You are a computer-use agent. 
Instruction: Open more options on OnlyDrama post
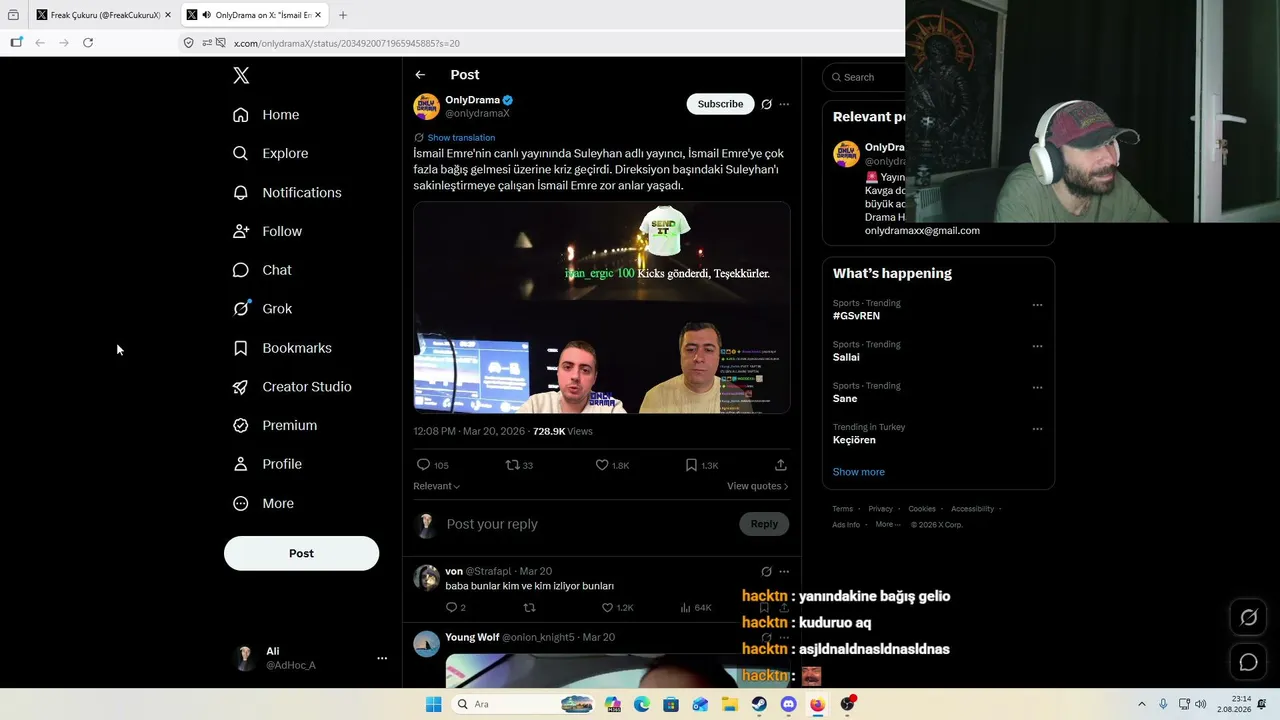784,104
